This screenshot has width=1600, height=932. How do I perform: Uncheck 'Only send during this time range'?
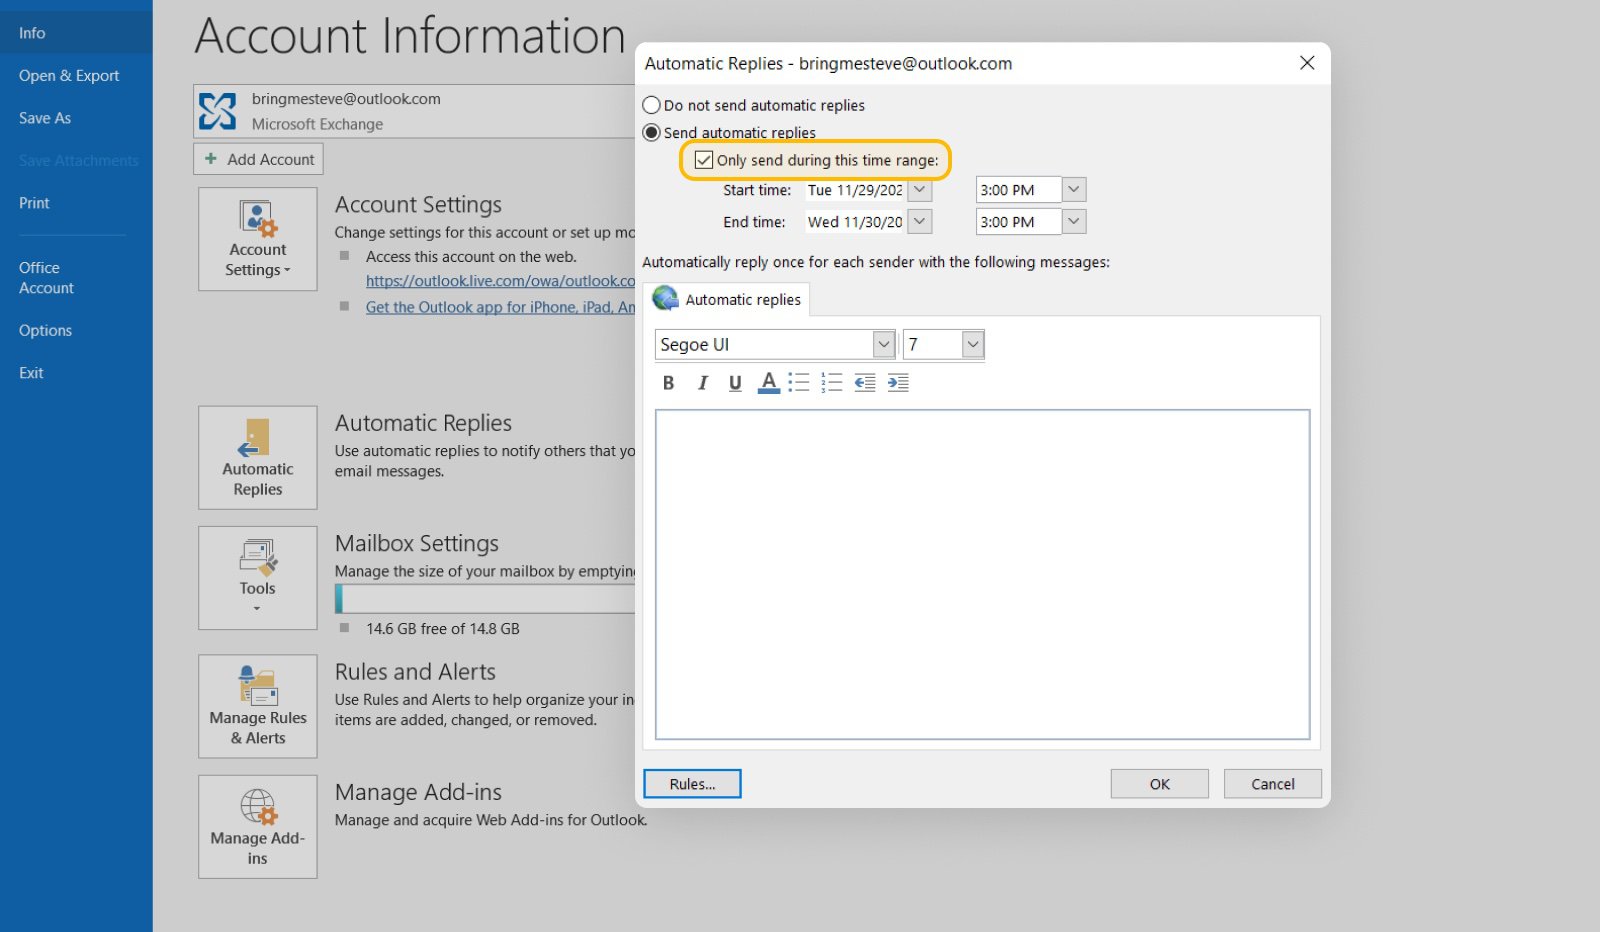tap(703, 159)
